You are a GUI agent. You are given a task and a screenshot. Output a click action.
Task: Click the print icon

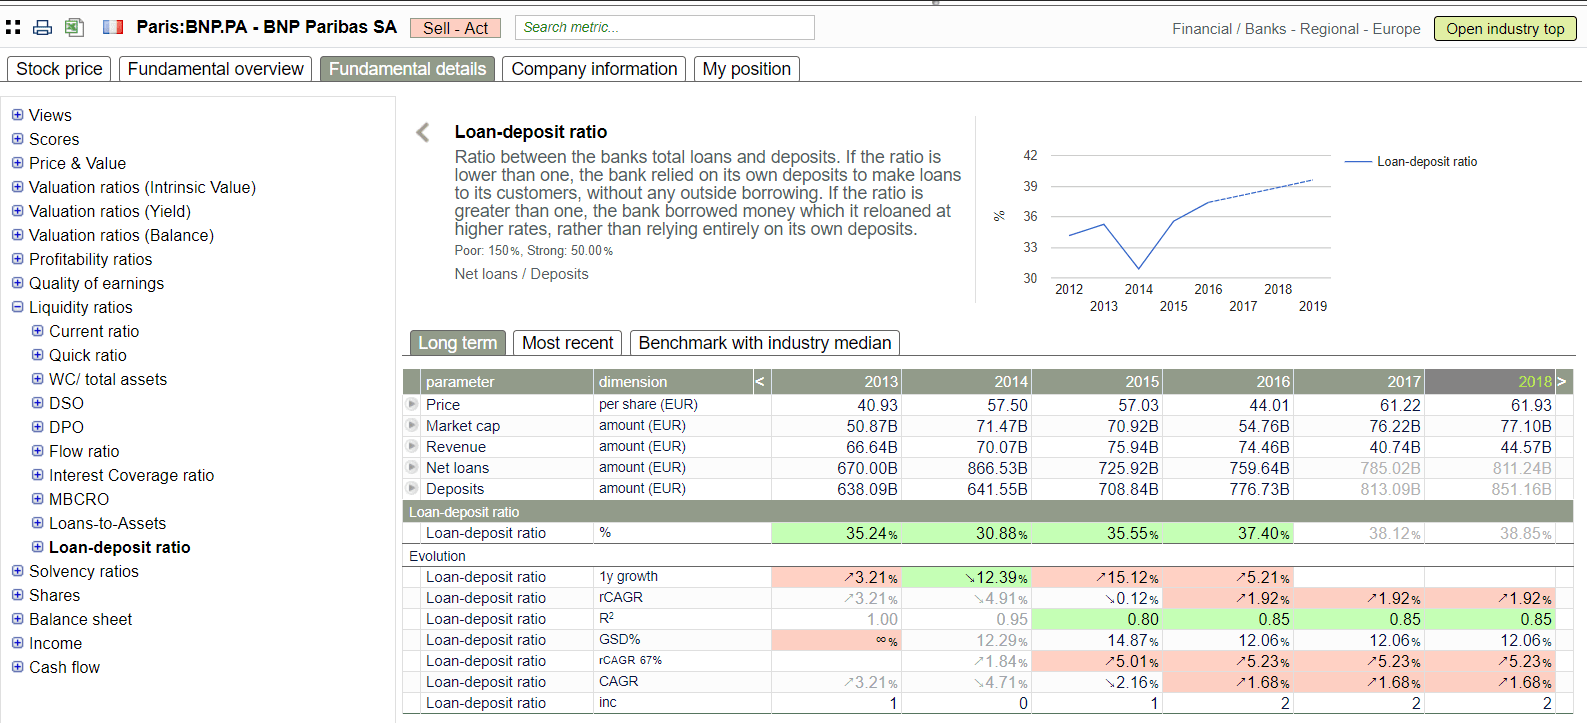43,28
